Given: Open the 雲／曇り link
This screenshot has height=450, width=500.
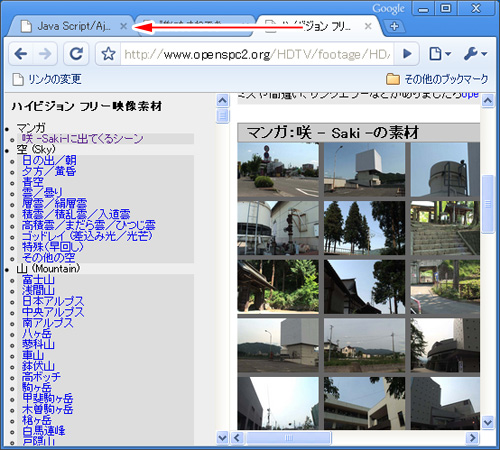Looking at the screenshot, I should tap(42, 193).
